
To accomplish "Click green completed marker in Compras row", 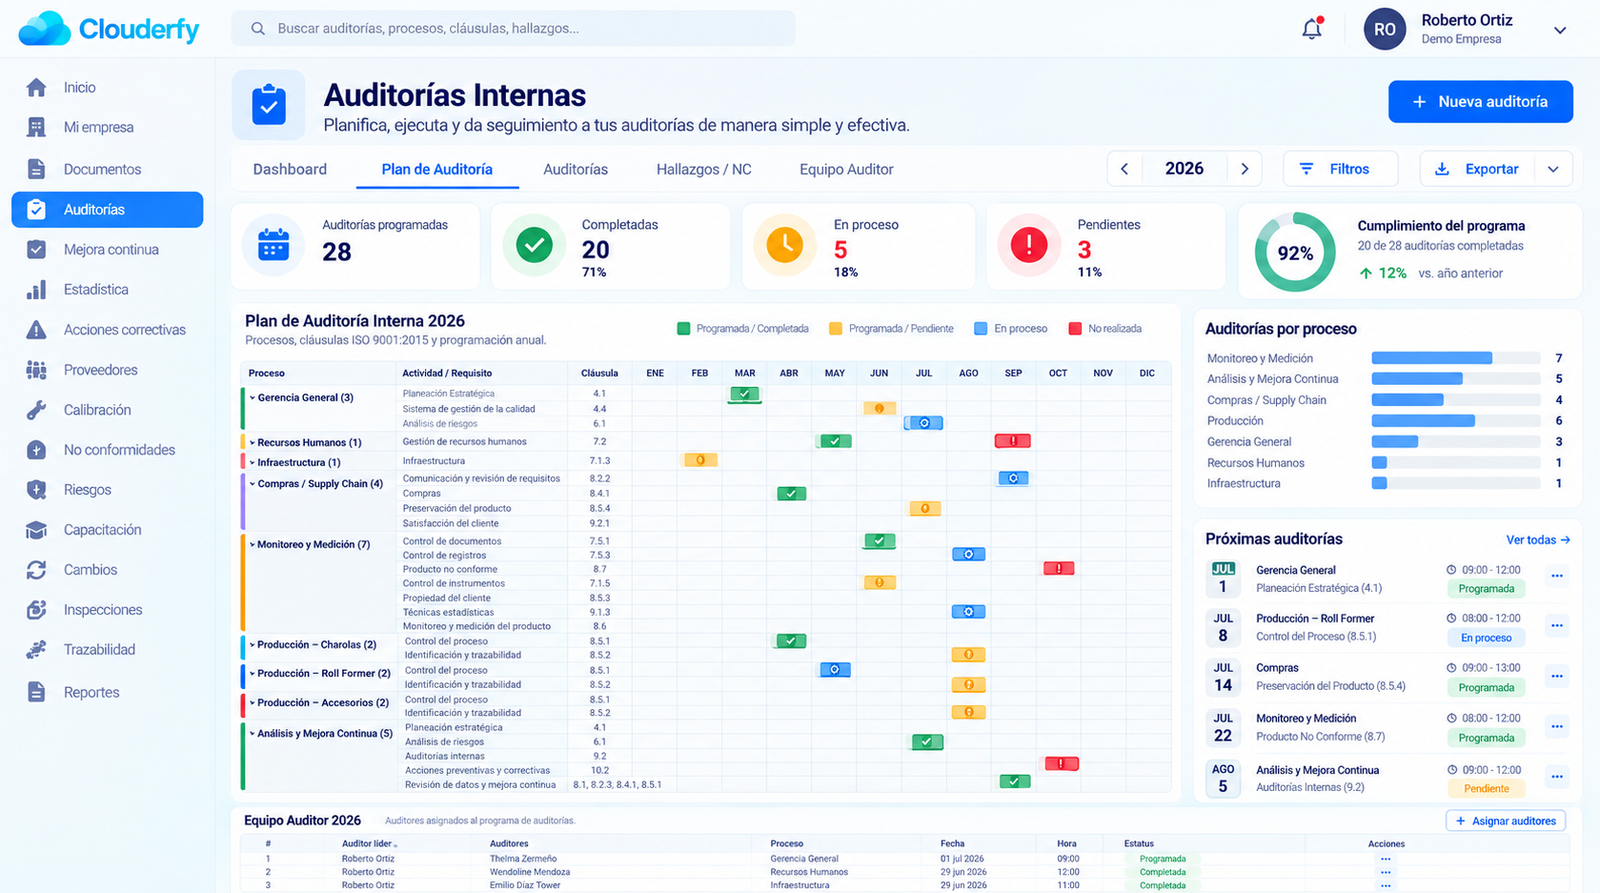I will click(791, 493).
